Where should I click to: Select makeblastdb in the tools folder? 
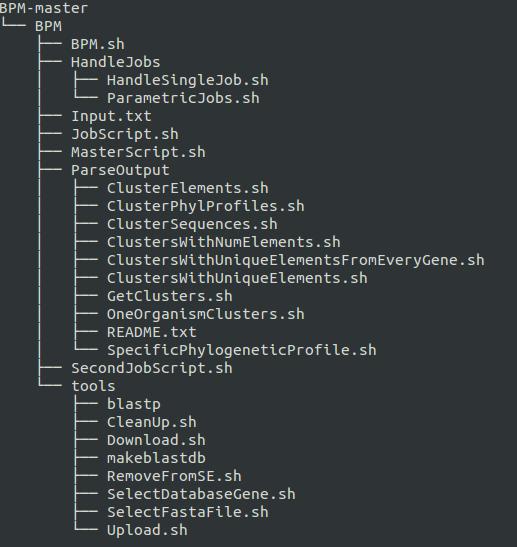tap(156, 458)
